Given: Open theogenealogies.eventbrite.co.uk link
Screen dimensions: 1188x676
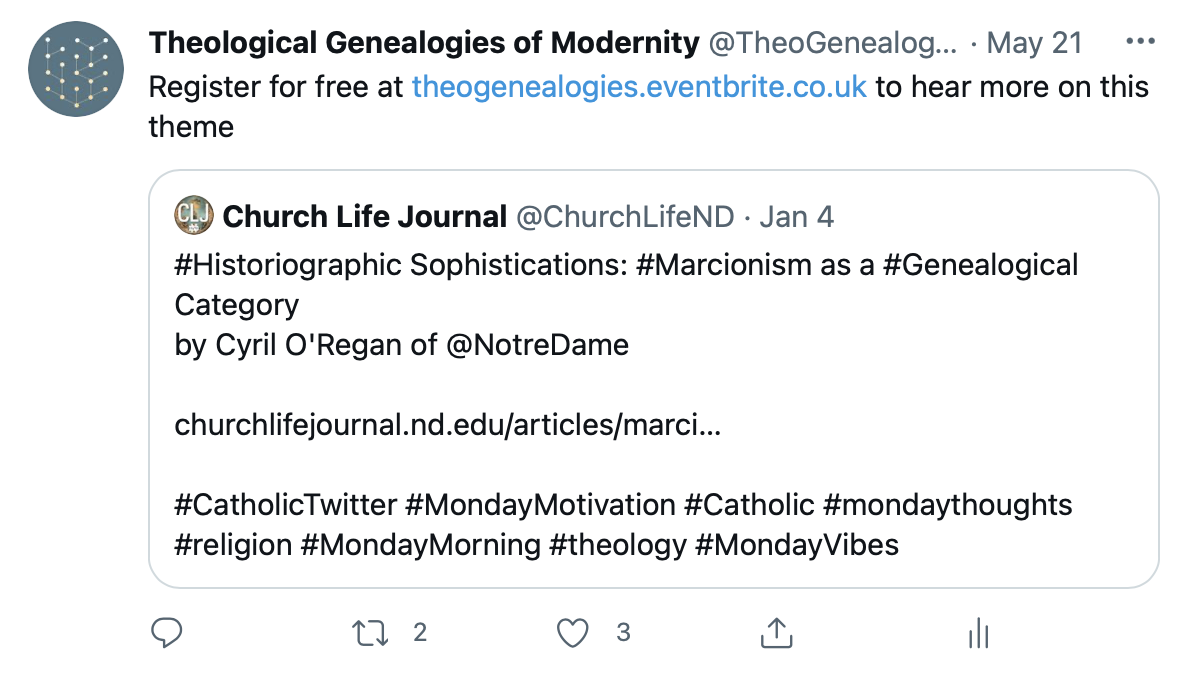Looking at the screenshot, I should tap(639, 87).
